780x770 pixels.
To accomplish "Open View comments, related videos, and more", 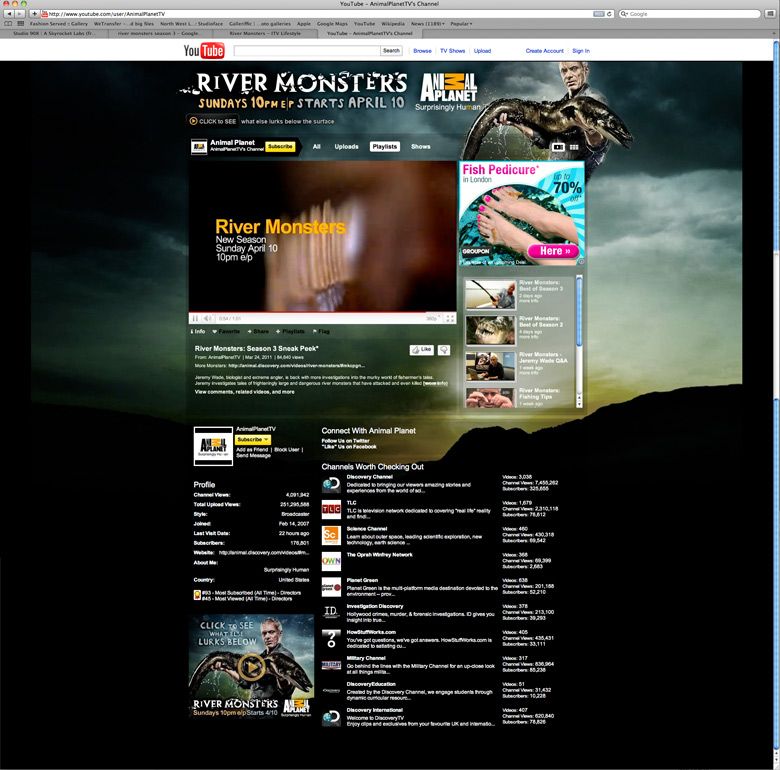I will point(244,392).
